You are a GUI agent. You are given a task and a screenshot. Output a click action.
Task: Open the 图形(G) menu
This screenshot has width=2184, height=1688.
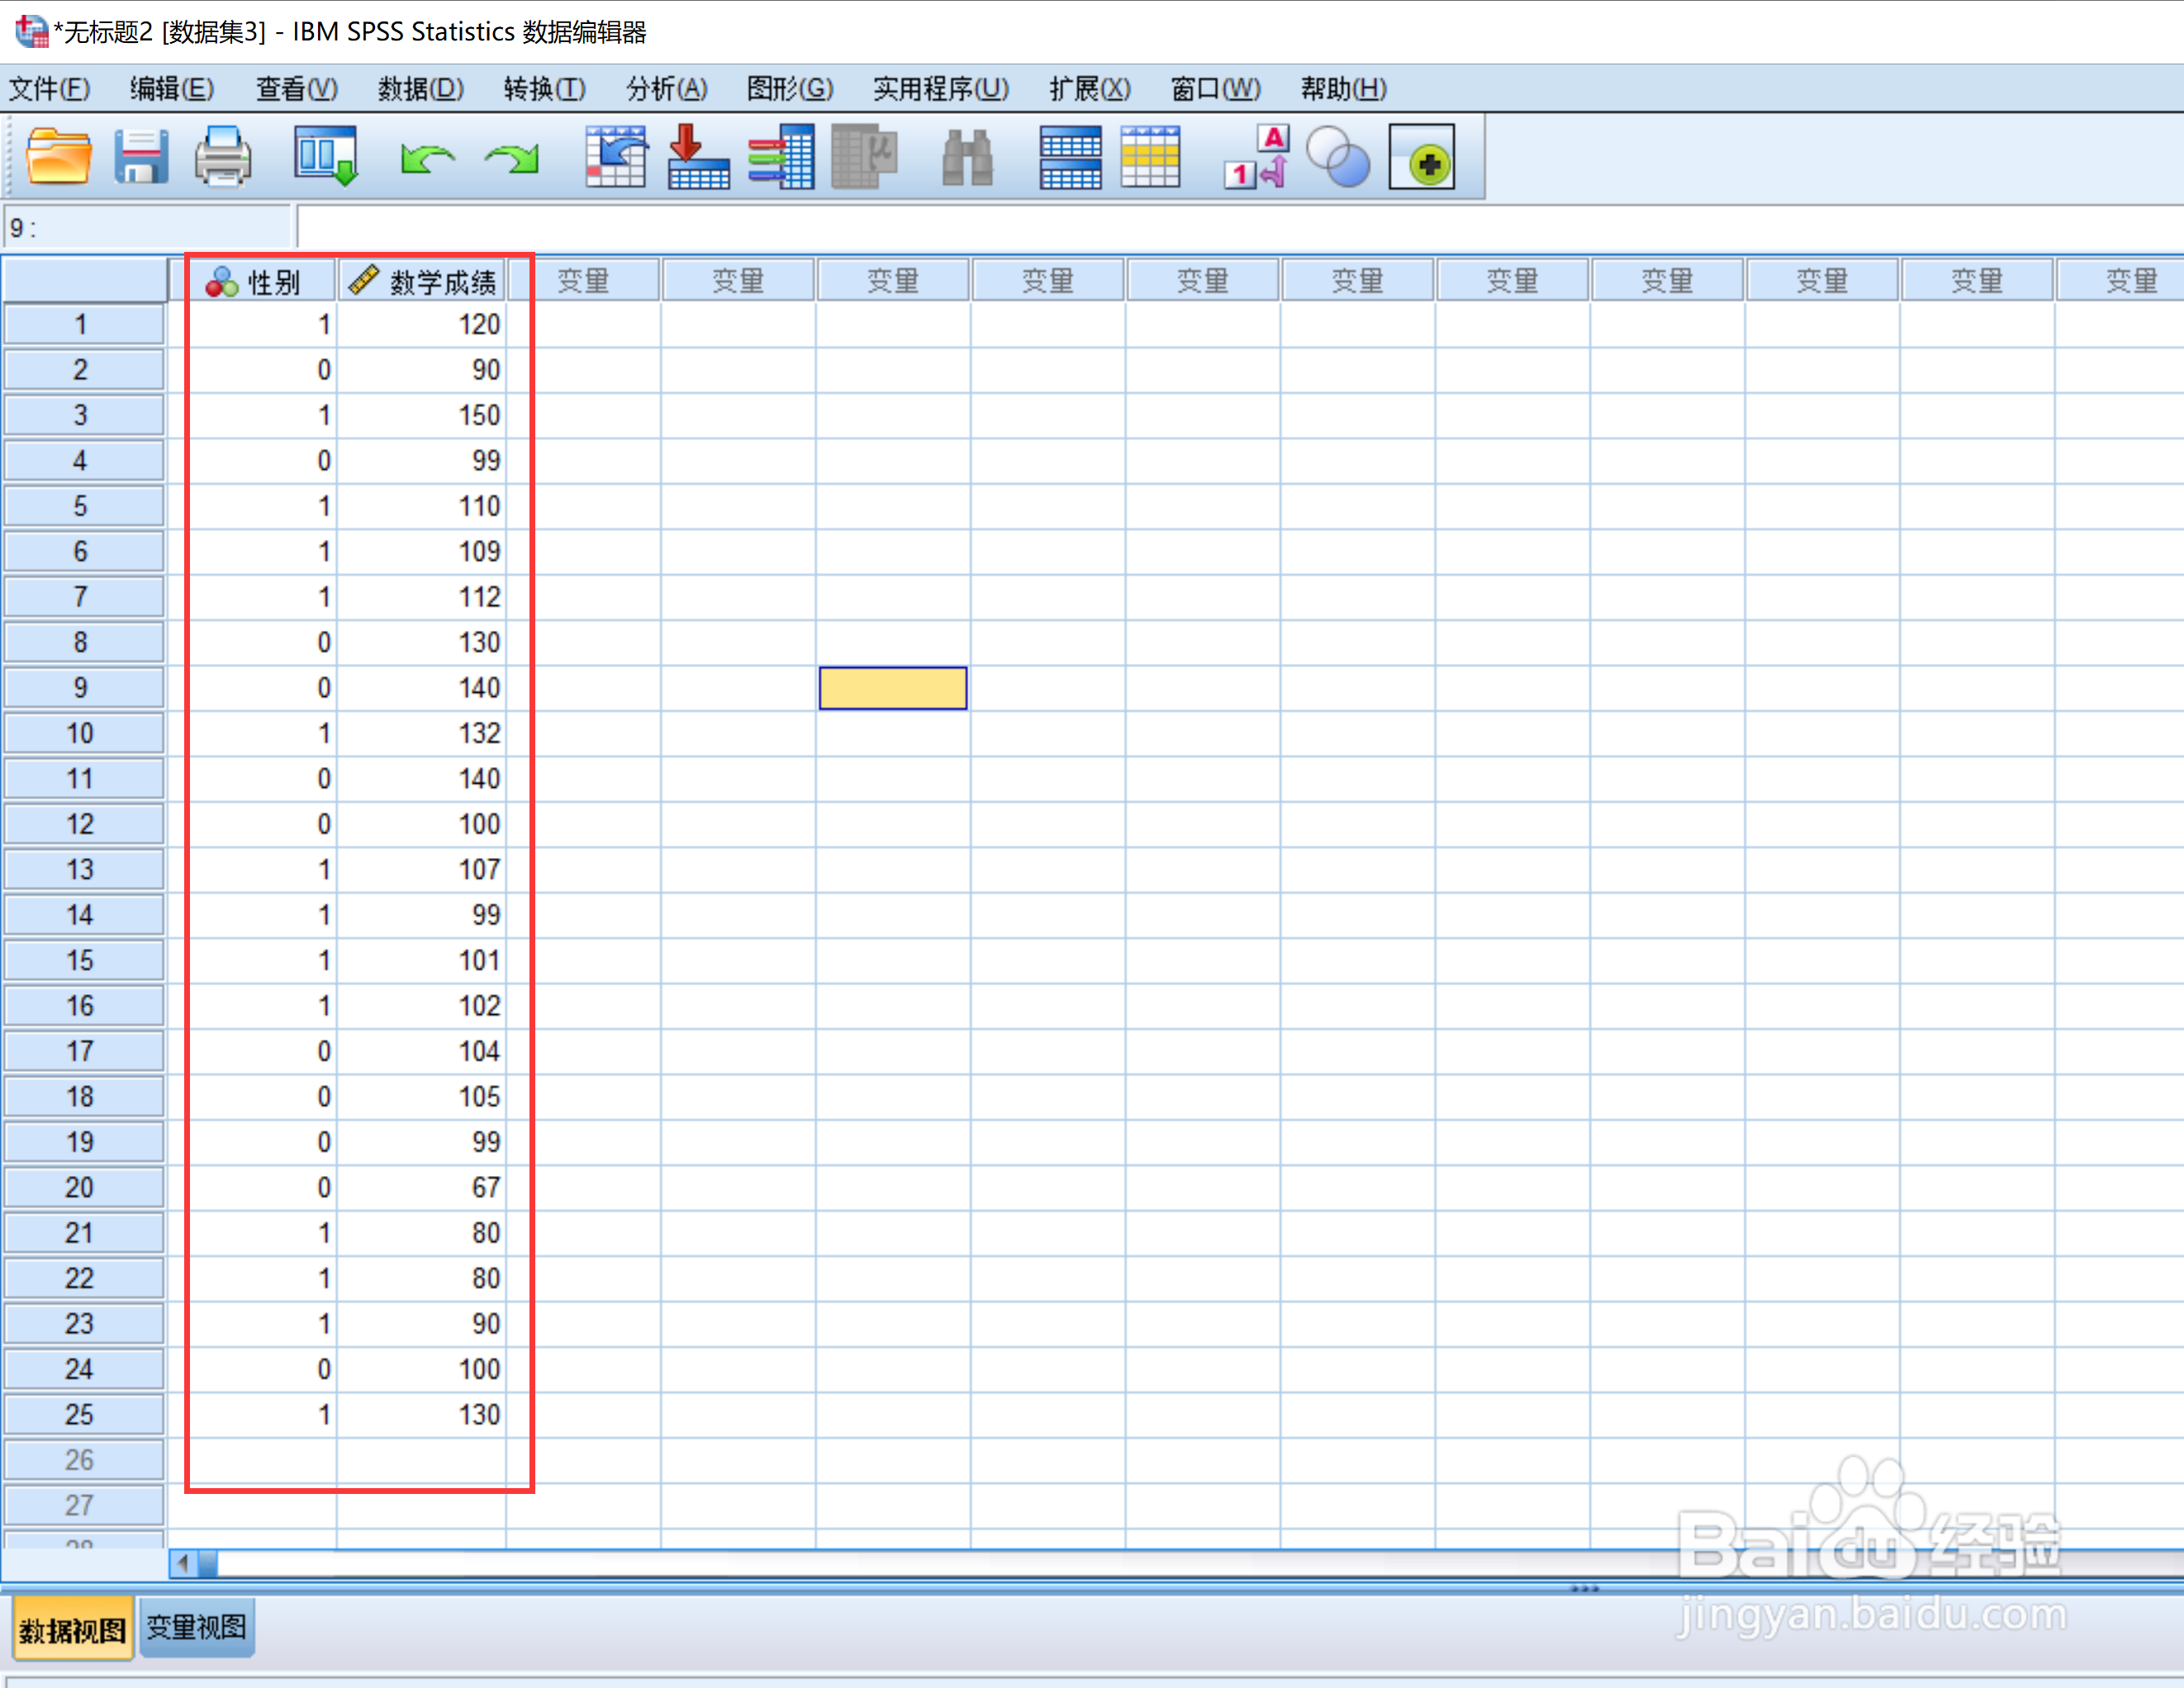790,89
